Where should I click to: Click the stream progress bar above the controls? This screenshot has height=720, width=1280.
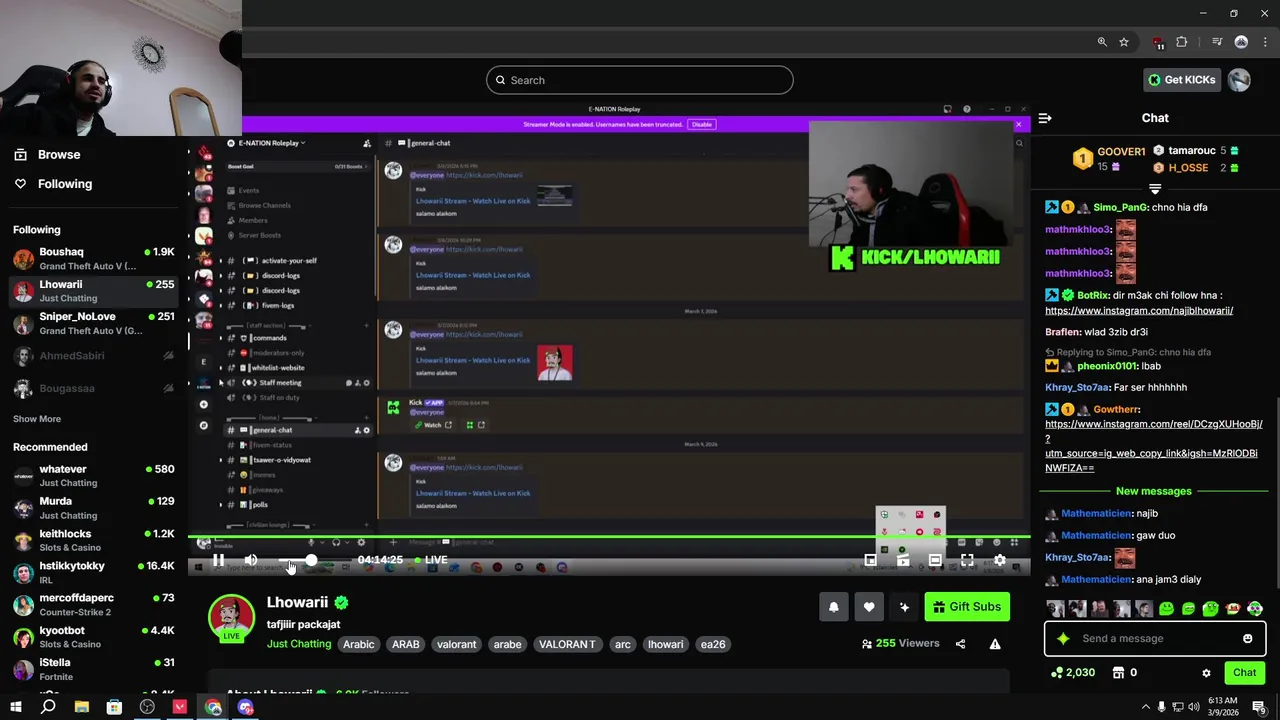pyautogui.click(x=609, y=537)
